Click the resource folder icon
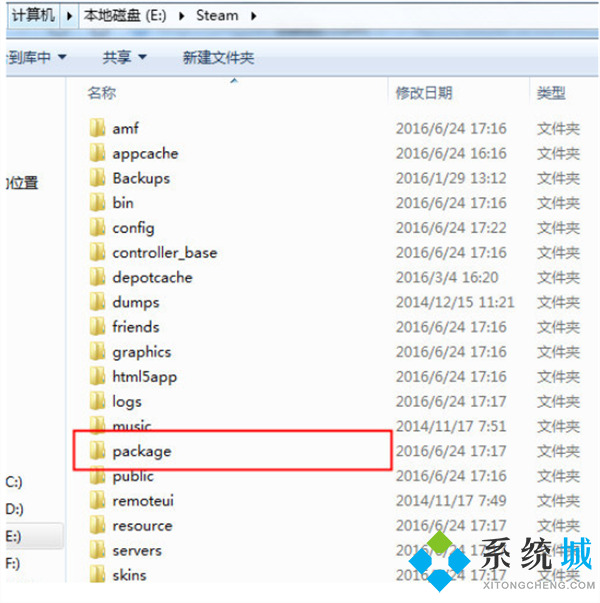 coord(97,526)
